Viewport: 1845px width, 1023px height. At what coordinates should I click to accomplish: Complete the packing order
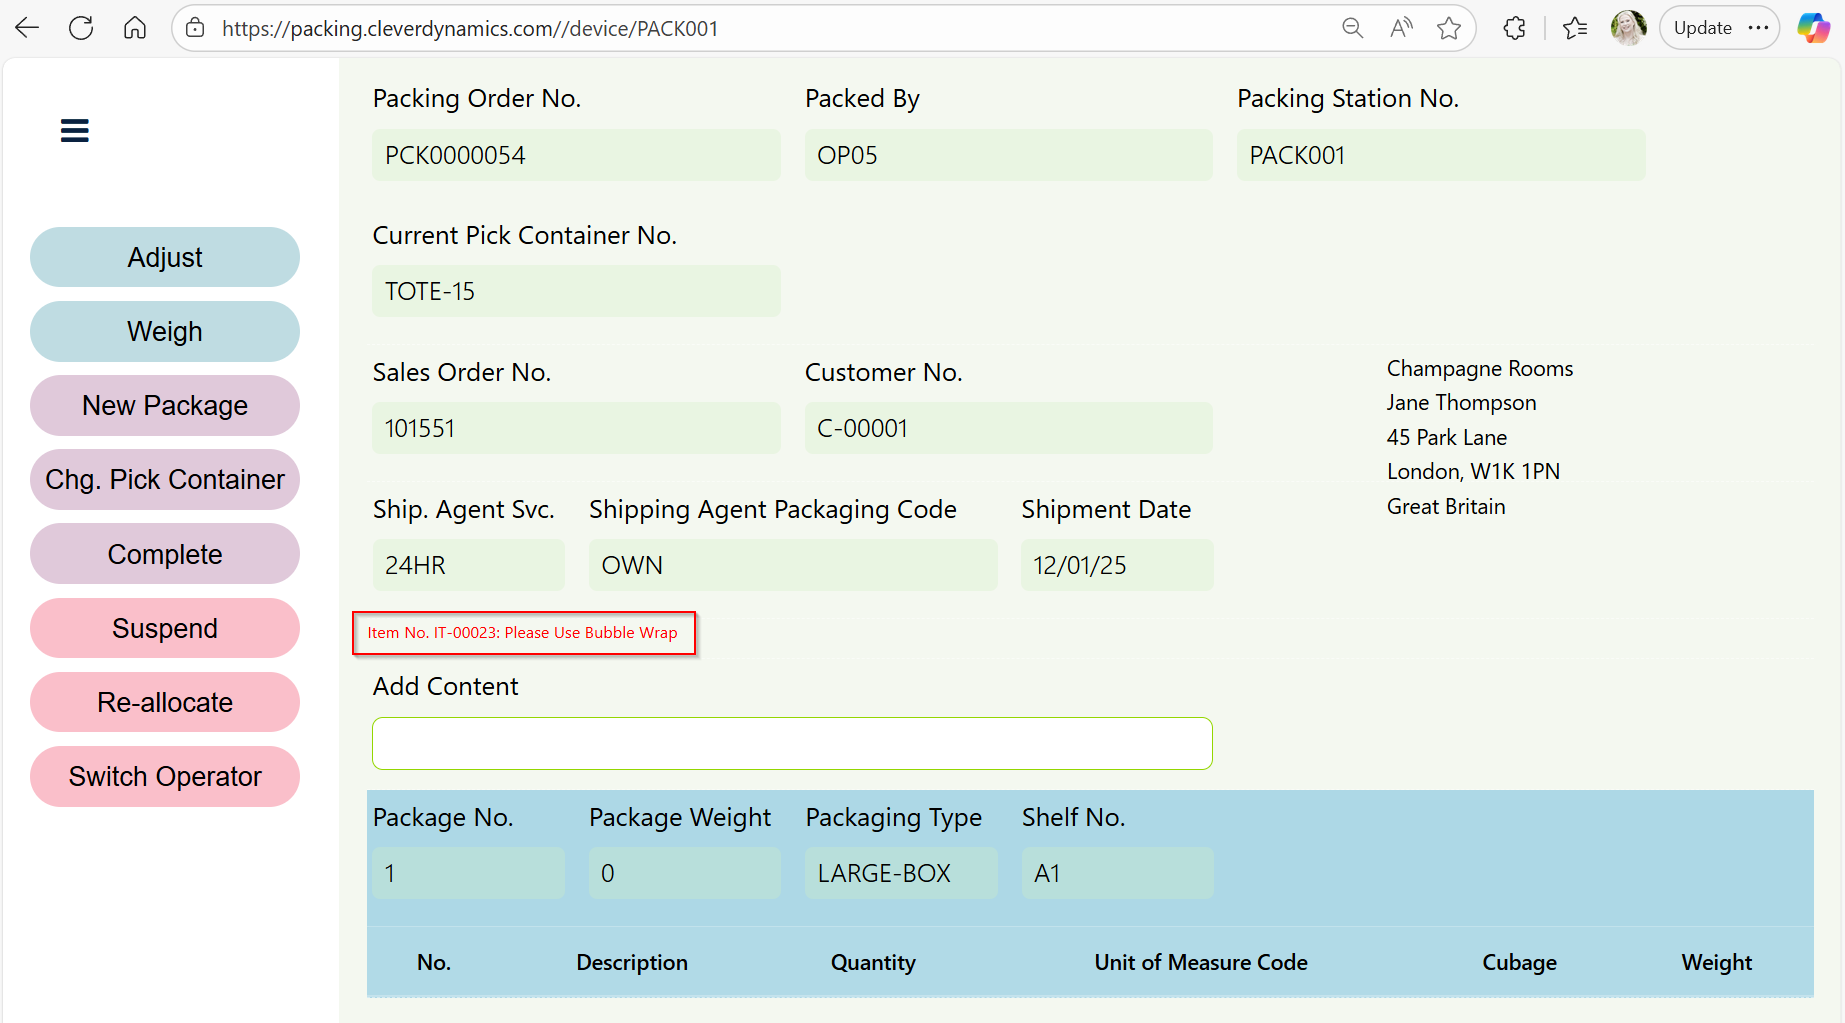click(165, 554)
